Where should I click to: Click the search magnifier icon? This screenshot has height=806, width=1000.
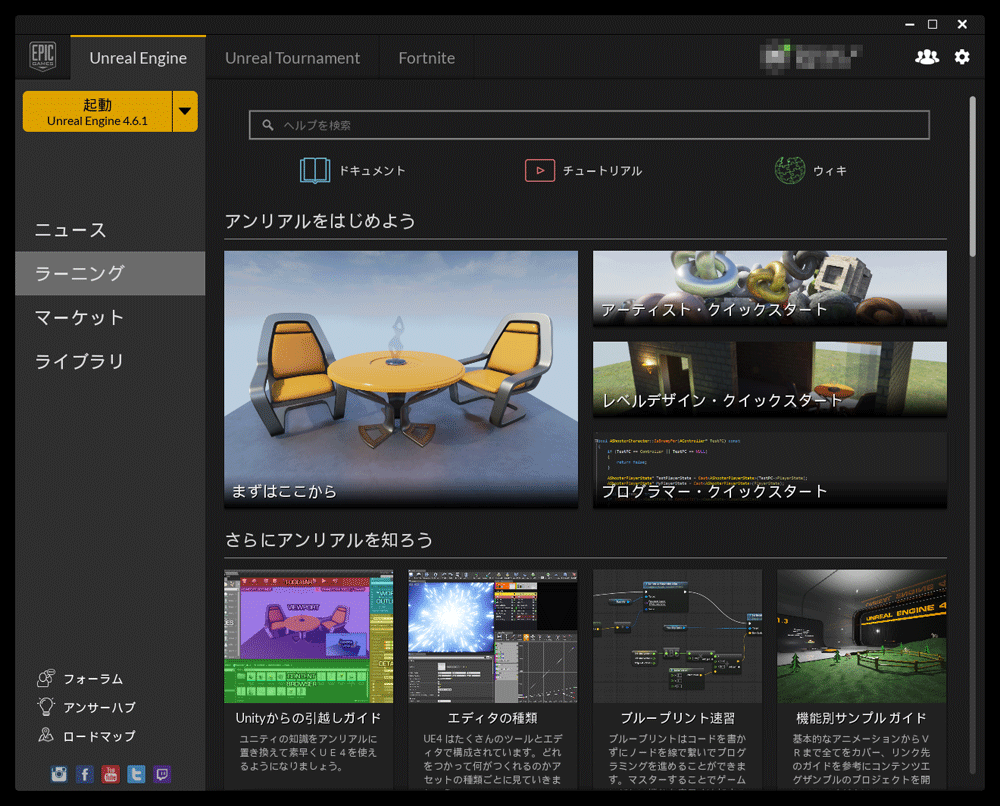coord(268,125)
